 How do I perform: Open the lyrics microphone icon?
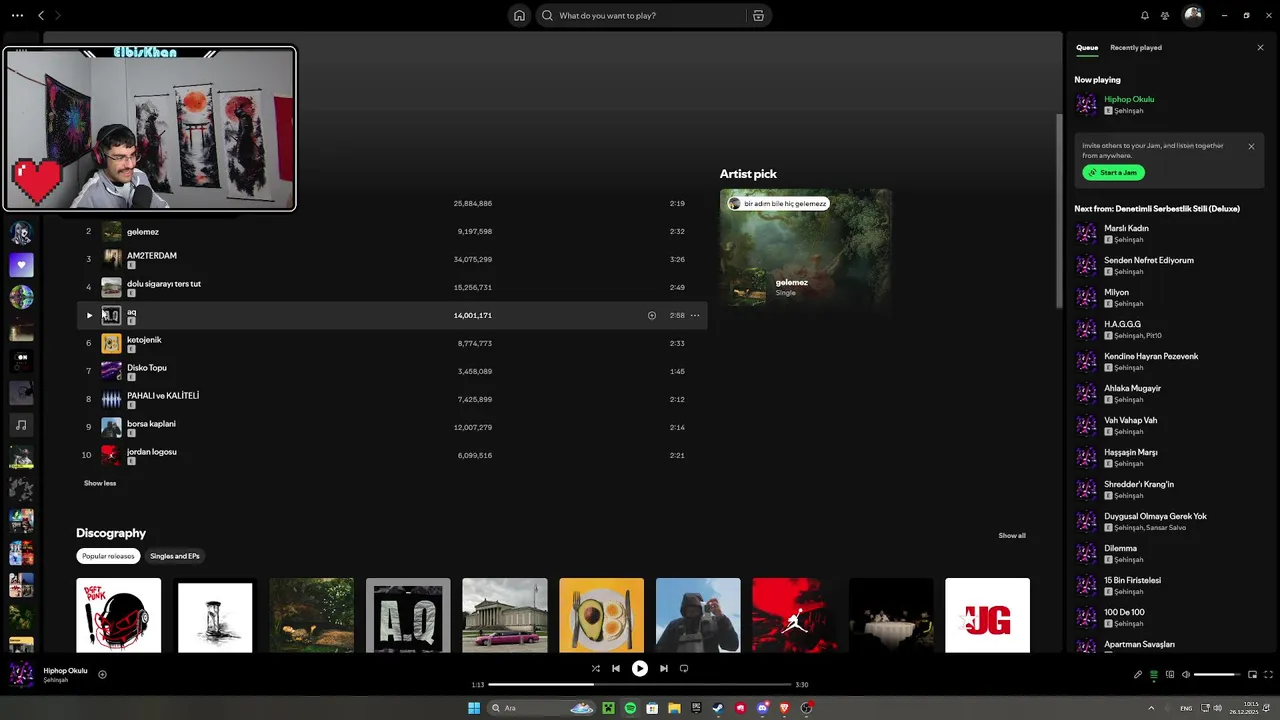tap(1138, 674)
